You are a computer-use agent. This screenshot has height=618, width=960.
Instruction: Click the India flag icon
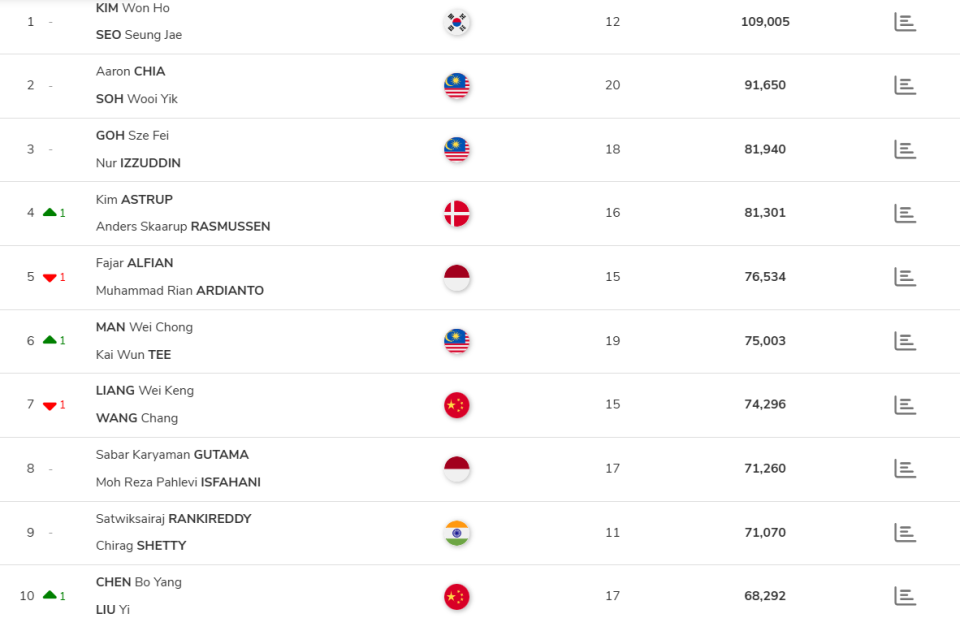[457, 533]
